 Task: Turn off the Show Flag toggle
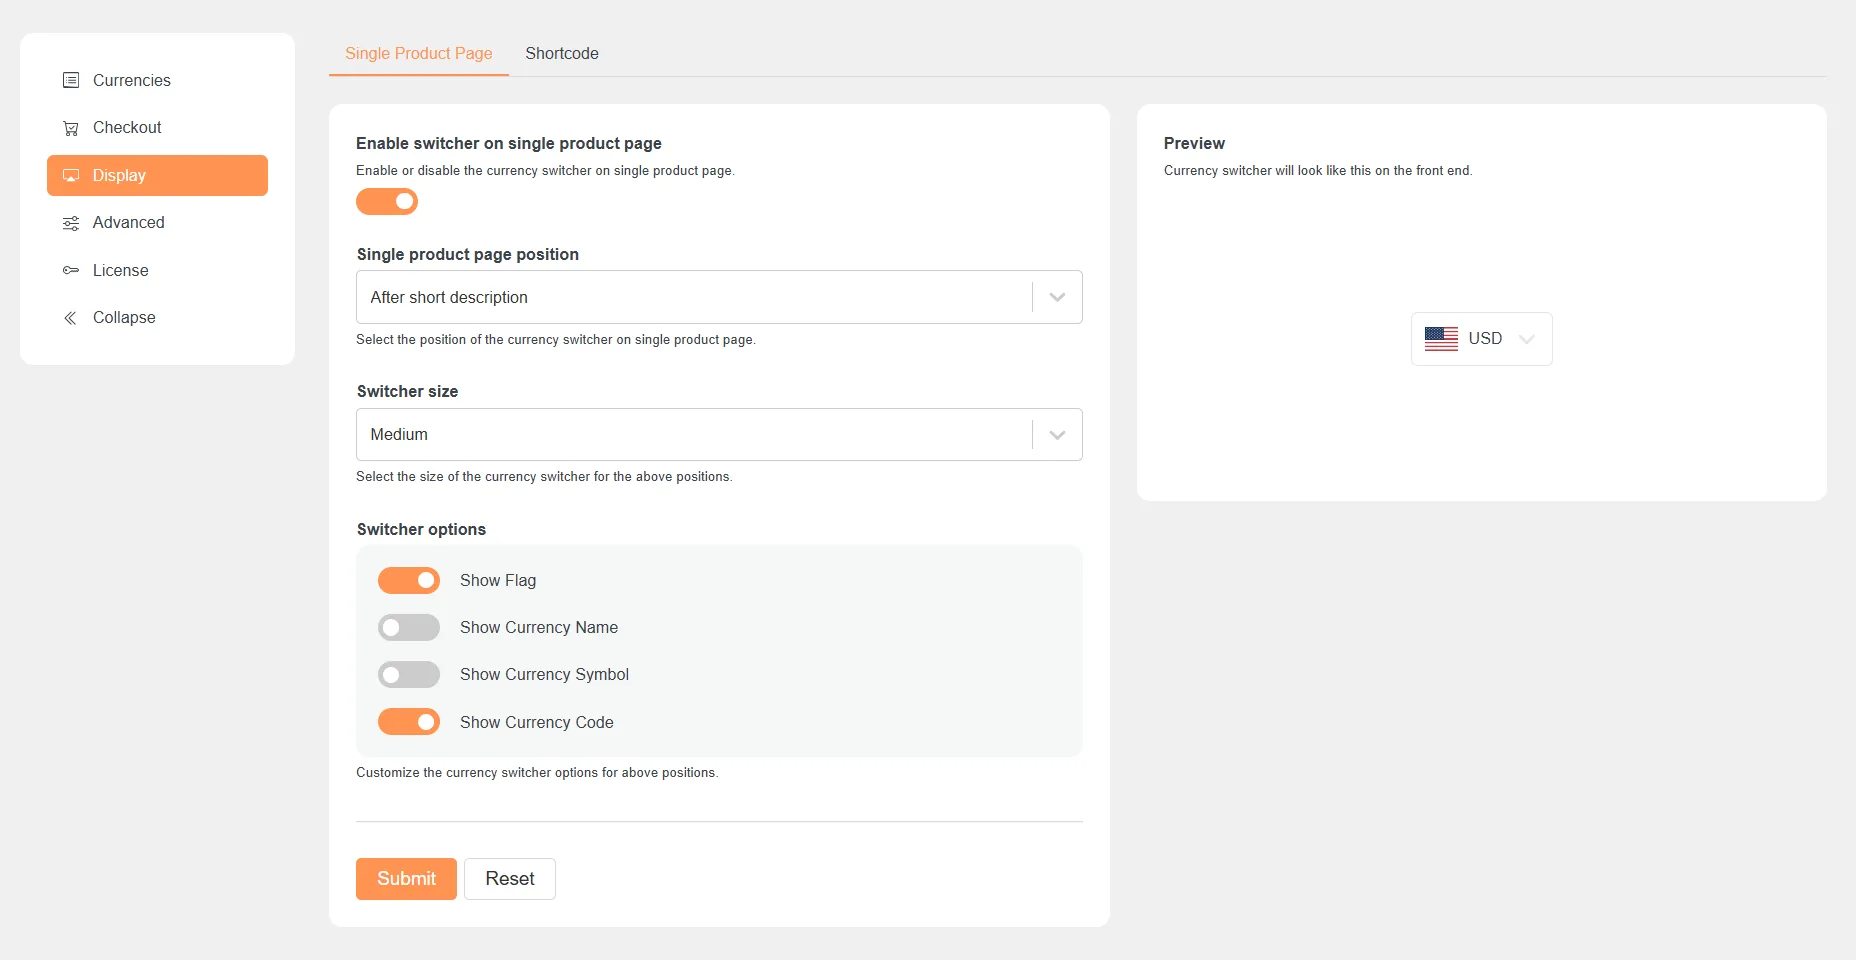409,581
